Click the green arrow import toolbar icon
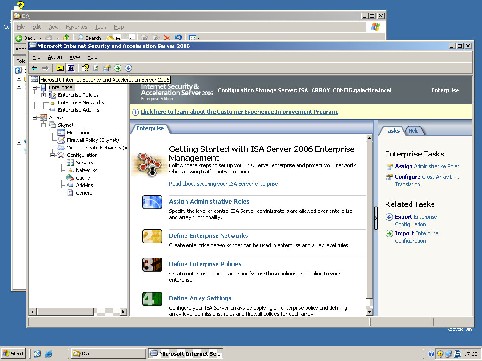 coord(118,68)
